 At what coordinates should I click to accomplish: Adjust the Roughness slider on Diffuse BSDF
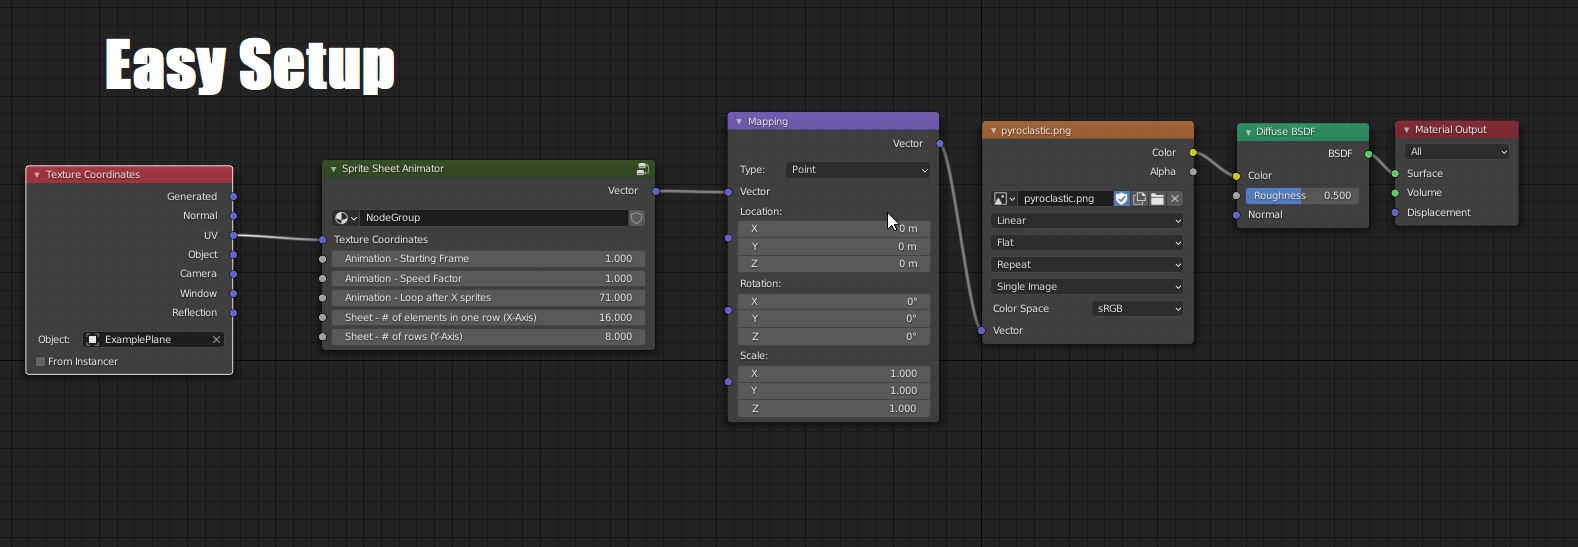[1302, 196]
